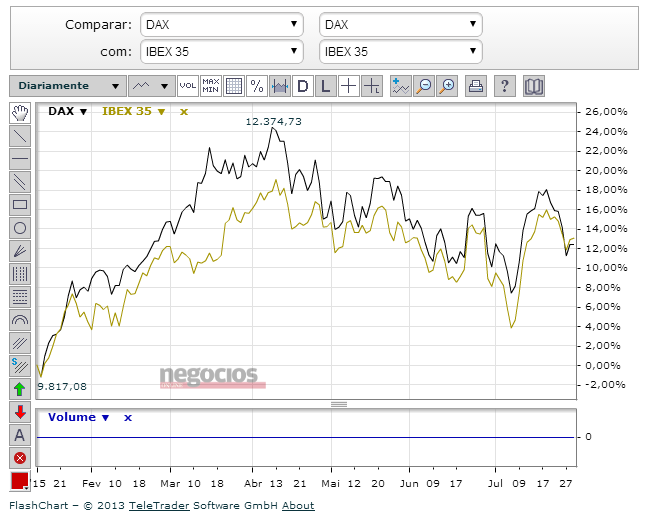Remove the IBEX 35 comparison series
Screen dimensions: 647x529
[184, 111]
